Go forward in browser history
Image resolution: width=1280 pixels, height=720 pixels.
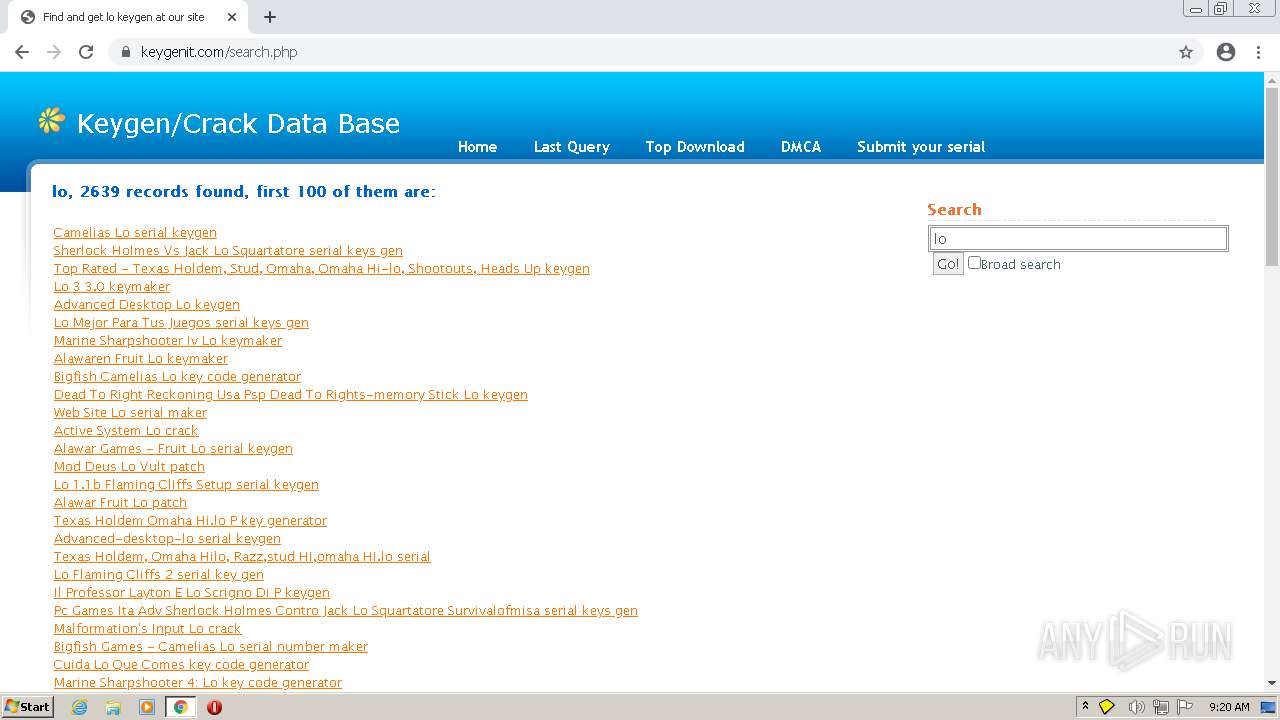pos(54,52)
